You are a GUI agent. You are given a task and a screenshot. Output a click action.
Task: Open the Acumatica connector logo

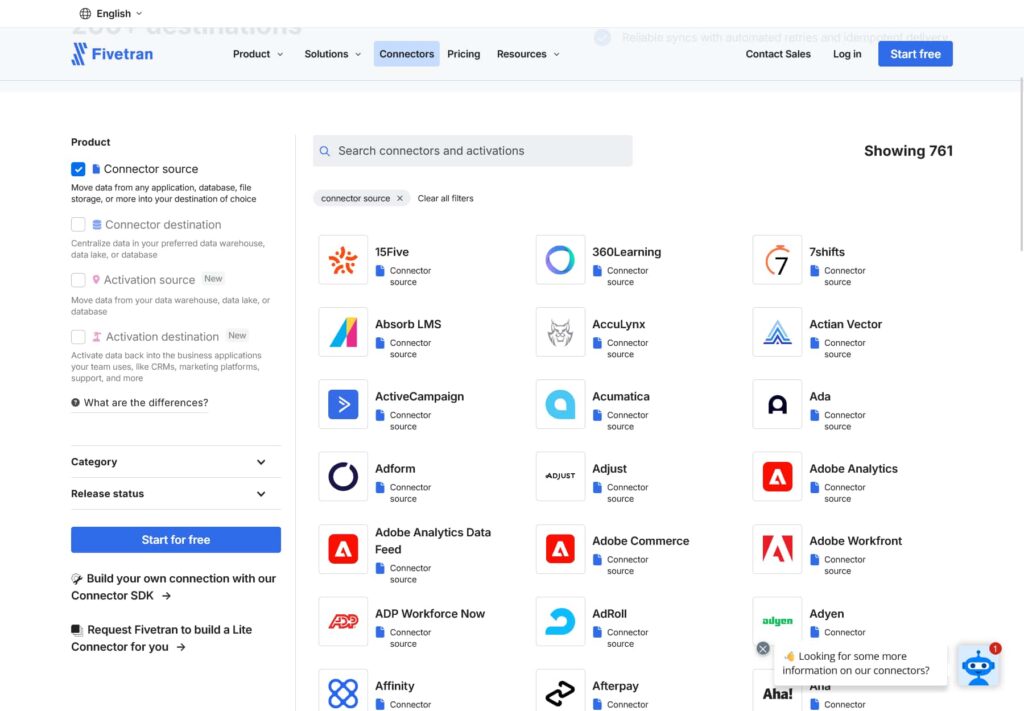pyautogui.click(x=560, y=404)
